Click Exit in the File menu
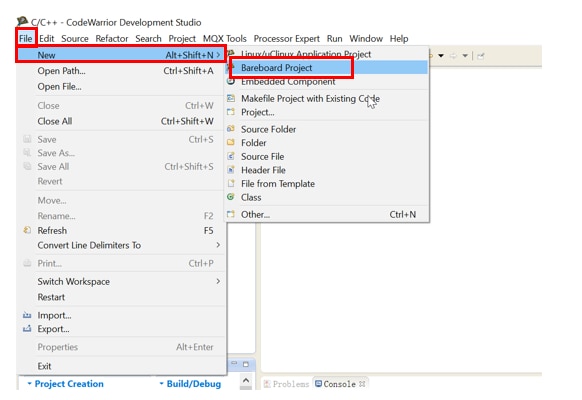Viewport: 582px width, 400px height. click(x=121, y=366)
